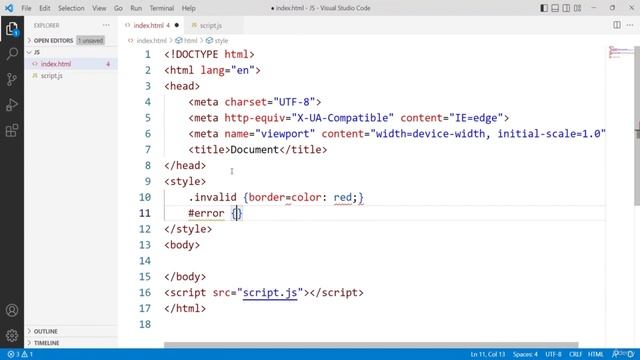The height and width of the screenshot is (360, 640).
Task: Open the Explorer view in activity bar
Action: point(12,29)
